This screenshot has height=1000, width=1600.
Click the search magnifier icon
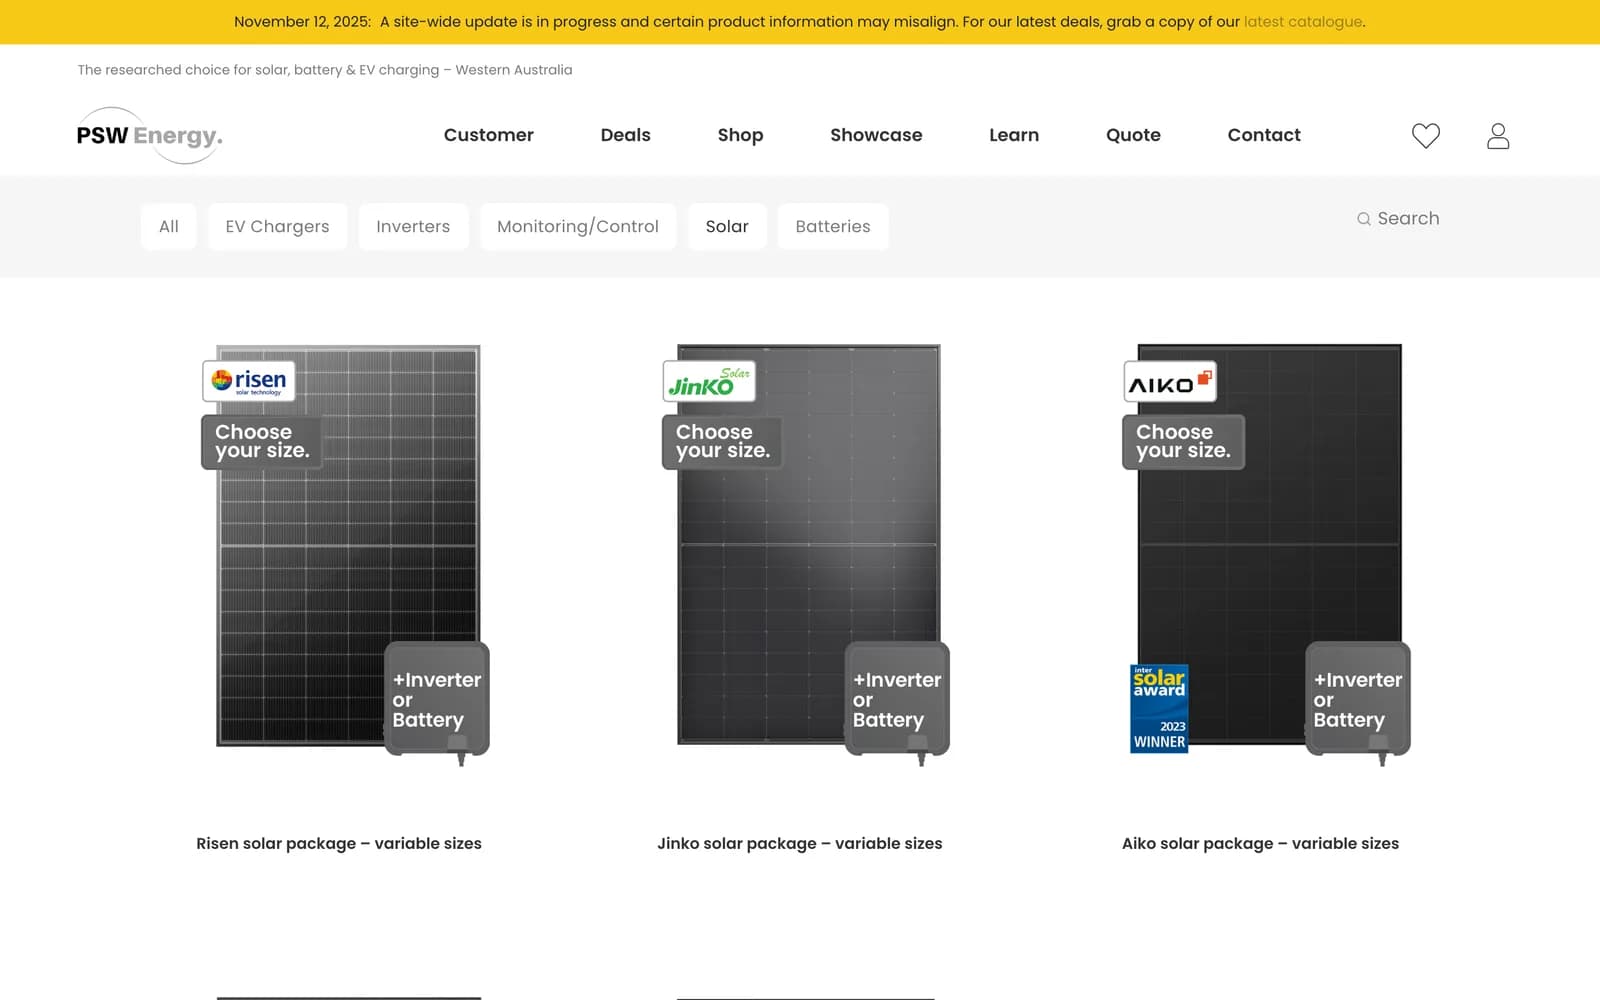tap(1363, 219)
